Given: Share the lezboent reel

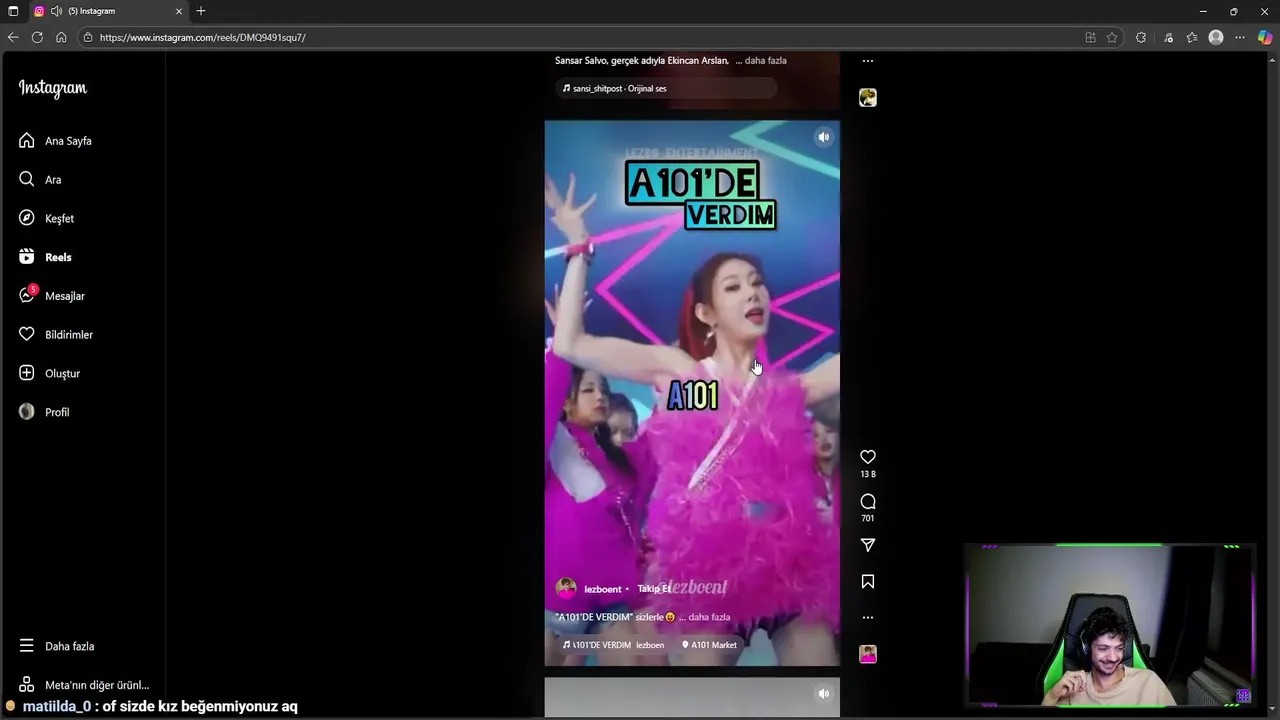Looking at the screenshot, I should pos(868,545).
